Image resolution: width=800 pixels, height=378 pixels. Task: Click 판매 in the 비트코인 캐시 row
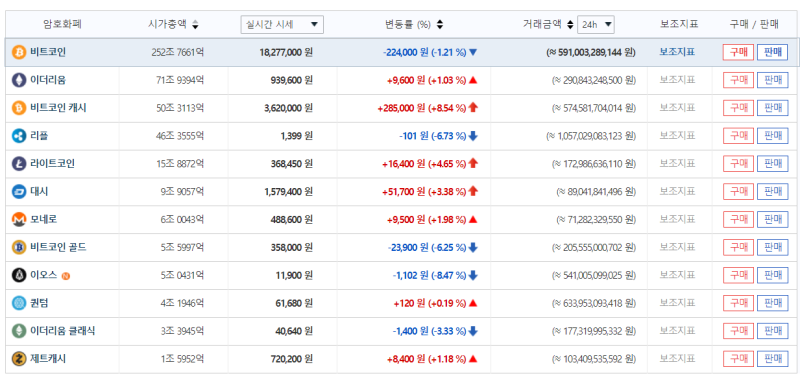point(772,108)
